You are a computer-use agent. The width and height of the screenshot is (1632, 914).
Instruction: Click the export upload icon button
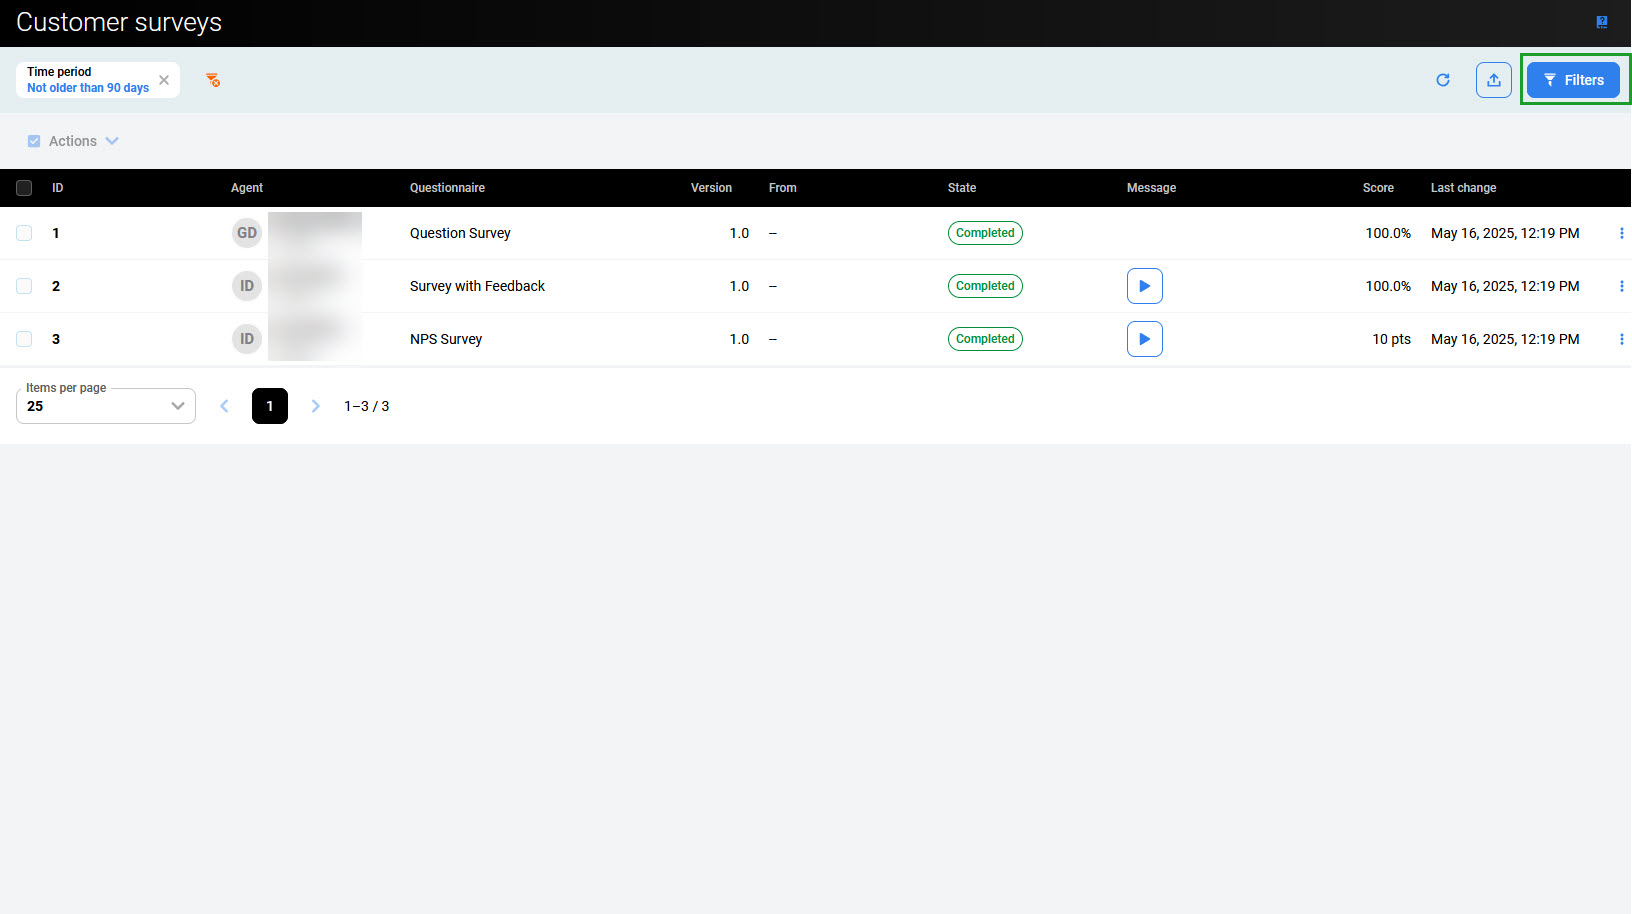pyautogui.click(x=1493, y=80)
